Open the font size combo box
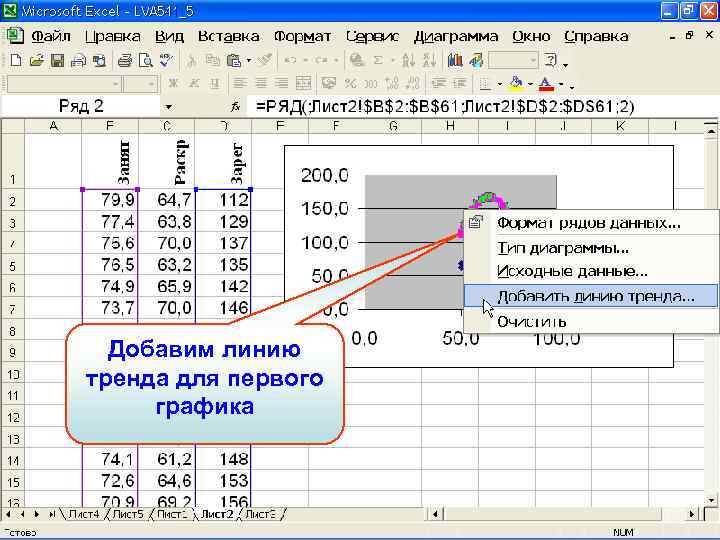This screenshot has height=540, width=720. pos(141,84)
